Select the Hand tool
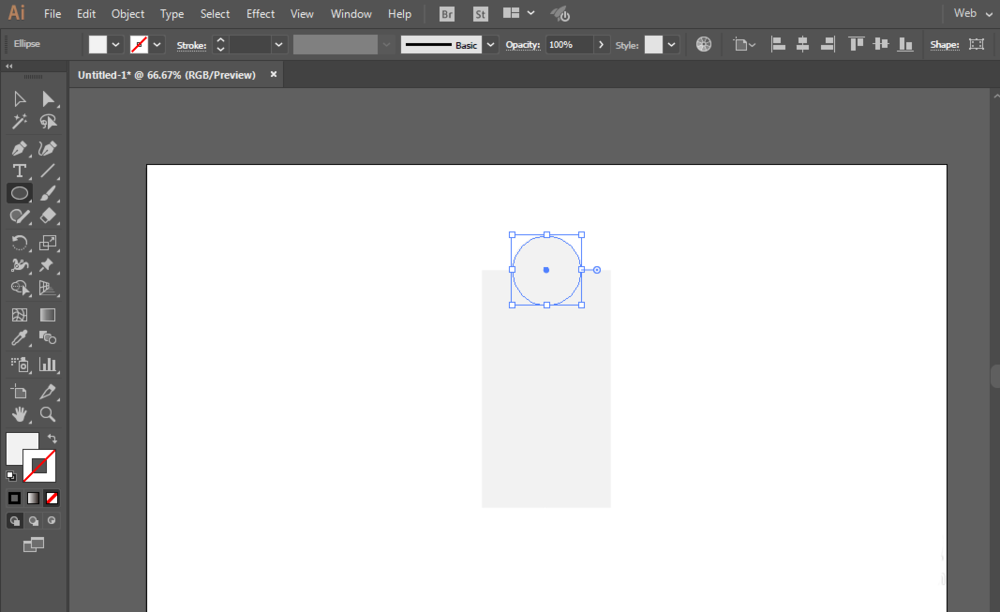The height and width of the screenshot is (612, 1000). 19,414
